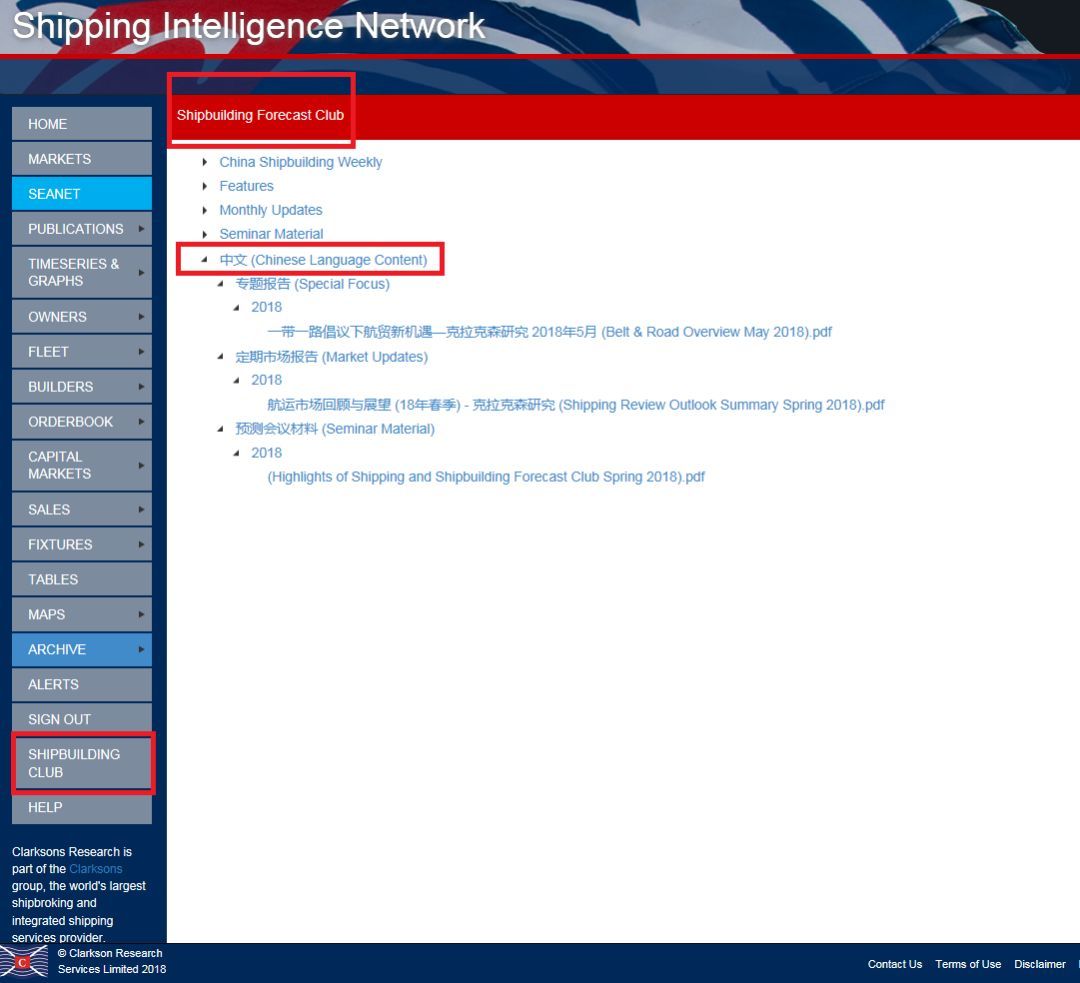Viewport: 1080px width, 983px height.
Task: Select 2018 folder under 预测会议材料 (Seminar Material)
Action: 267,453
